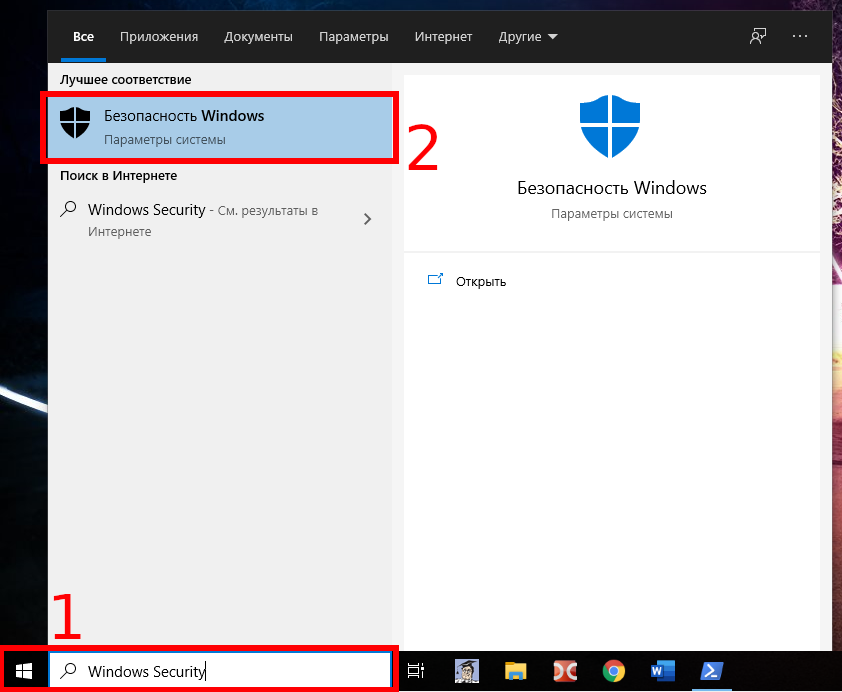842x692 pixels.
Task: Launch File Explorer from the taskbar
Action: (516, 671)
